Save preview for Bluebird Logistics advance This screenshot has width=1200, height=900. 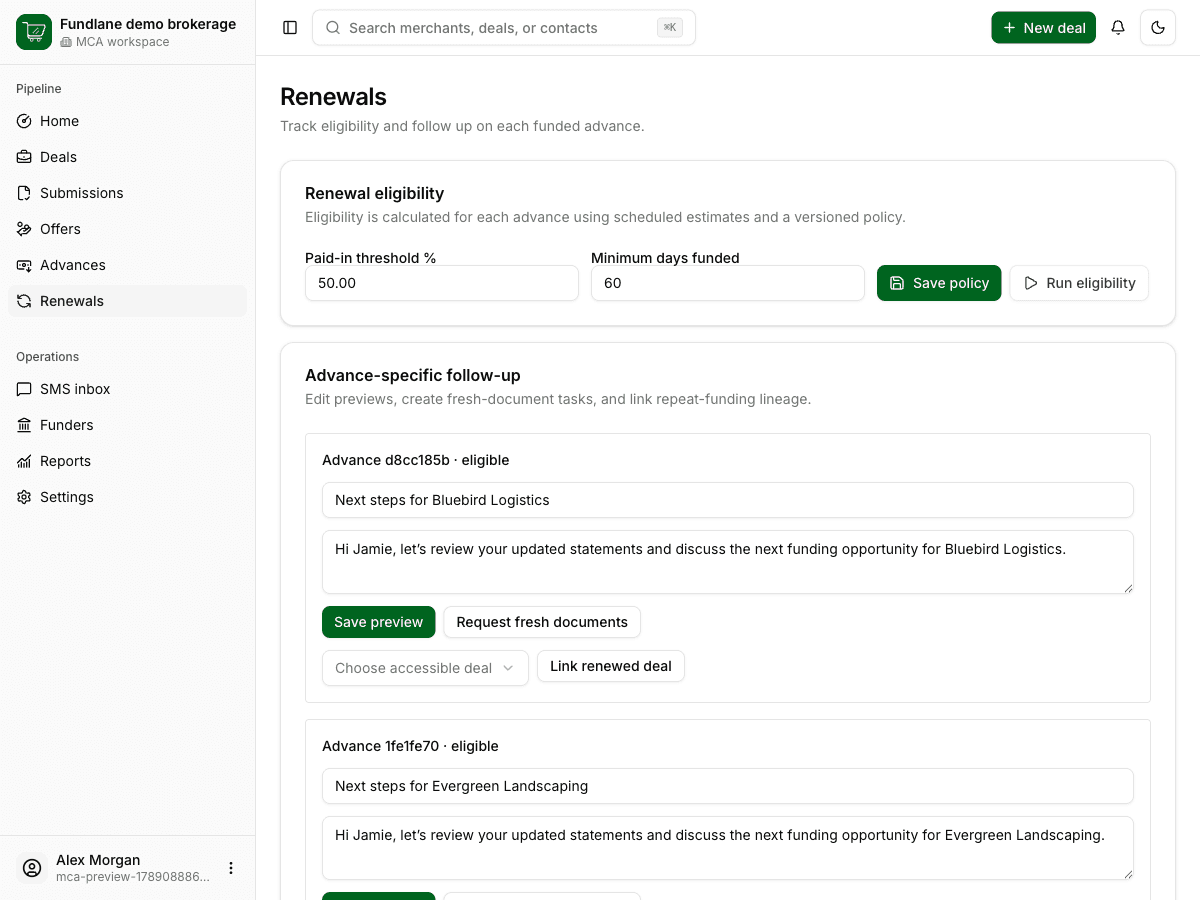[x=378, y=622]
